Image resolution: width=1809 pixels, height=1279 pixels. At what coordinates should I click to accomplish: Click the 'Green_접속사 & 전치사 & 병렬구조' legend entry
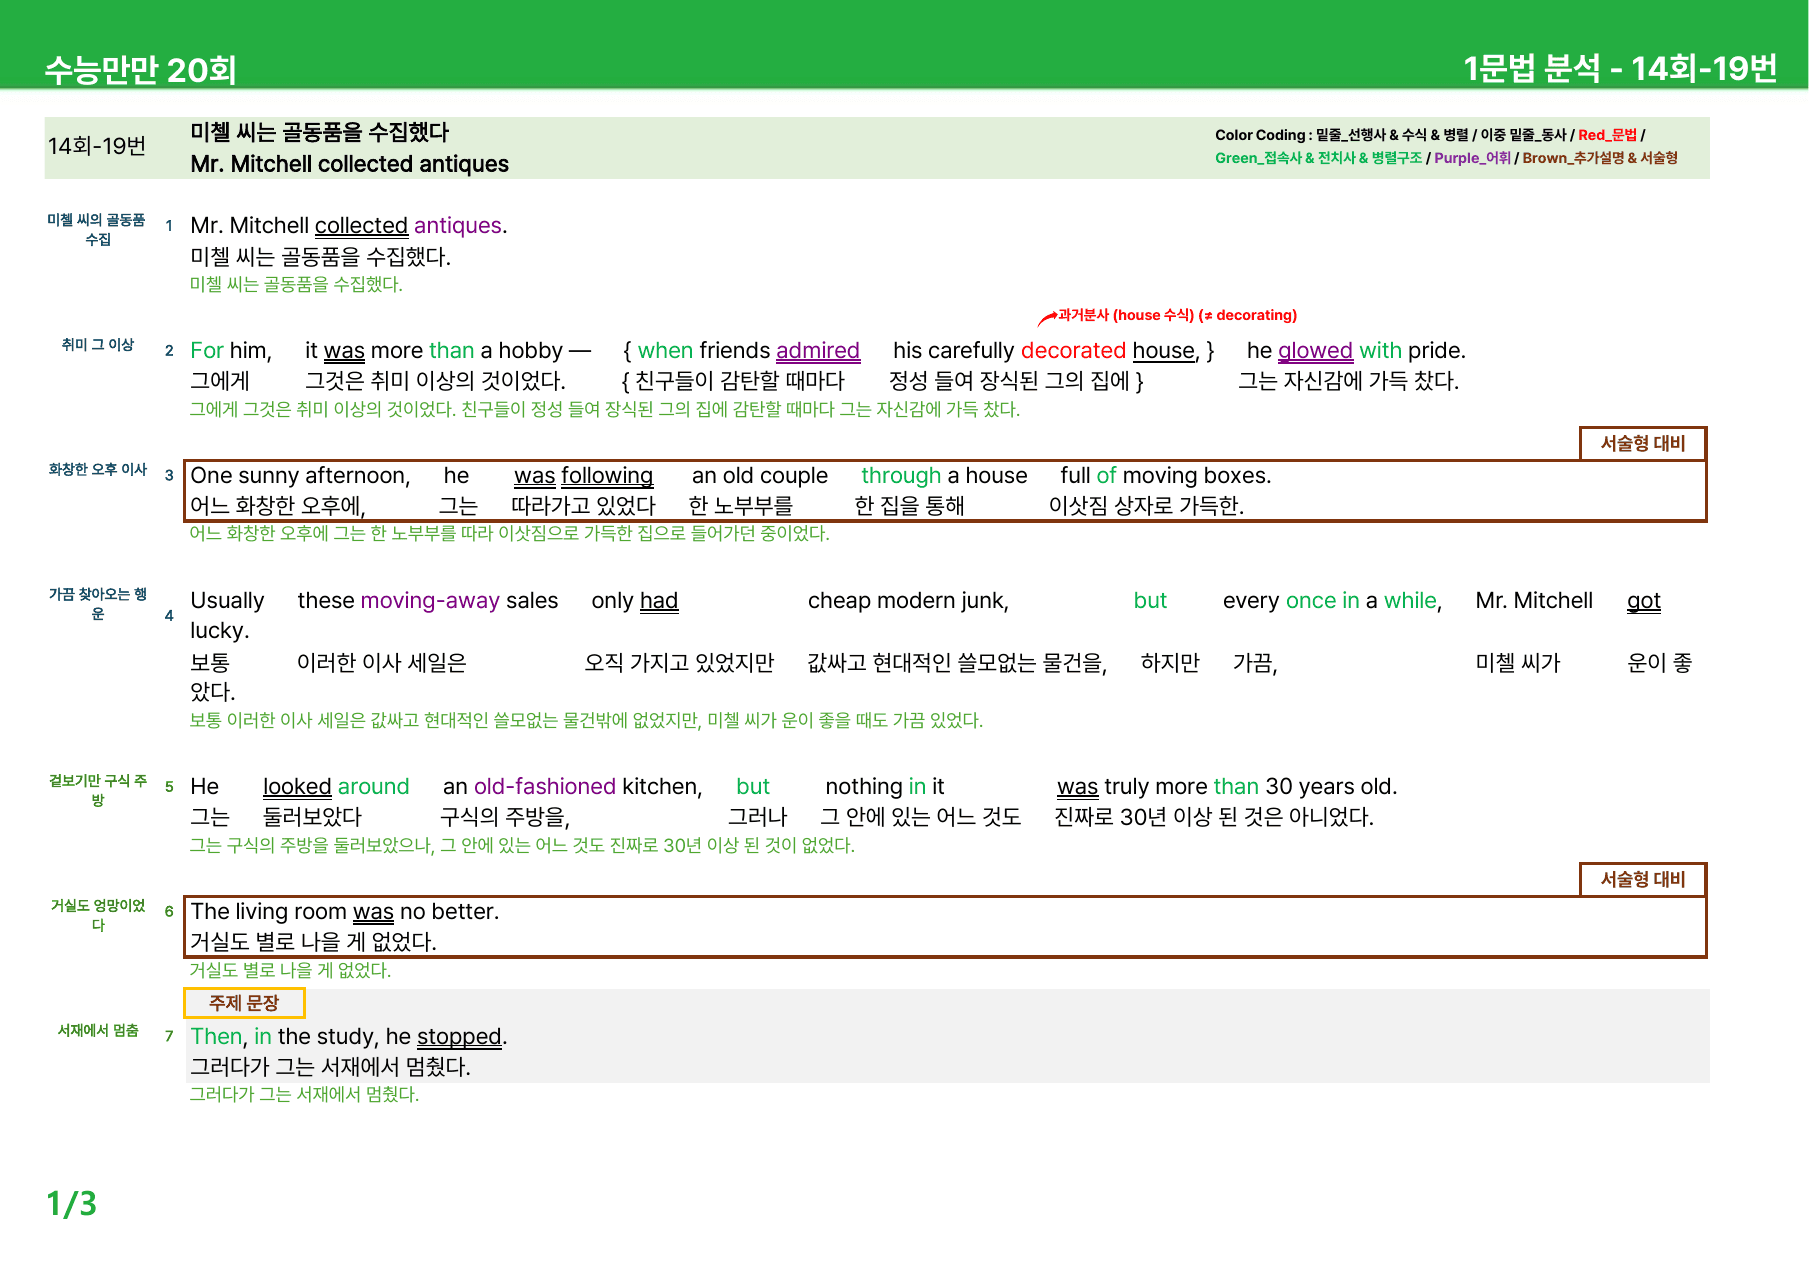tap(1318, 158)
